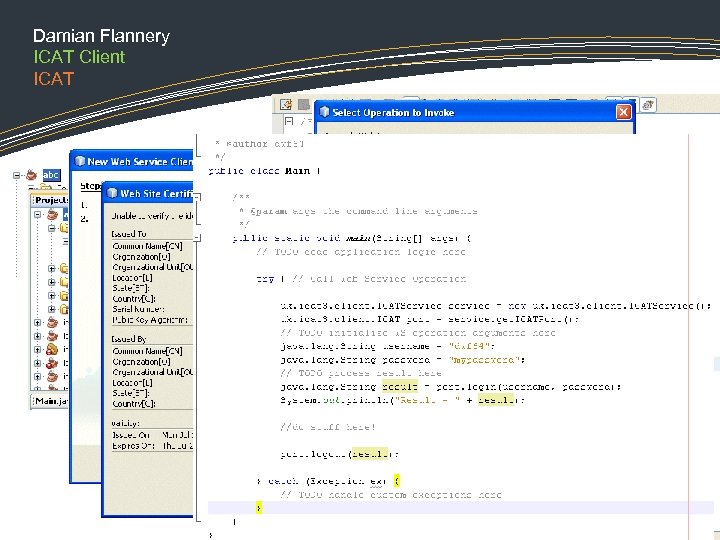The image size is (720, 540).
Task: Click the red coffee cup project icon in the Projects tree
Action: pyautogui.click(x=52, y=363)
